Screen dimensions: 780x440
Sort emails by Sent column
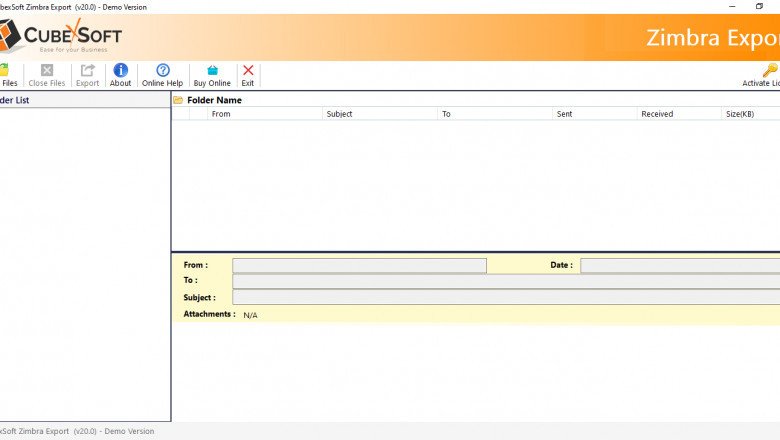[594, 114]
